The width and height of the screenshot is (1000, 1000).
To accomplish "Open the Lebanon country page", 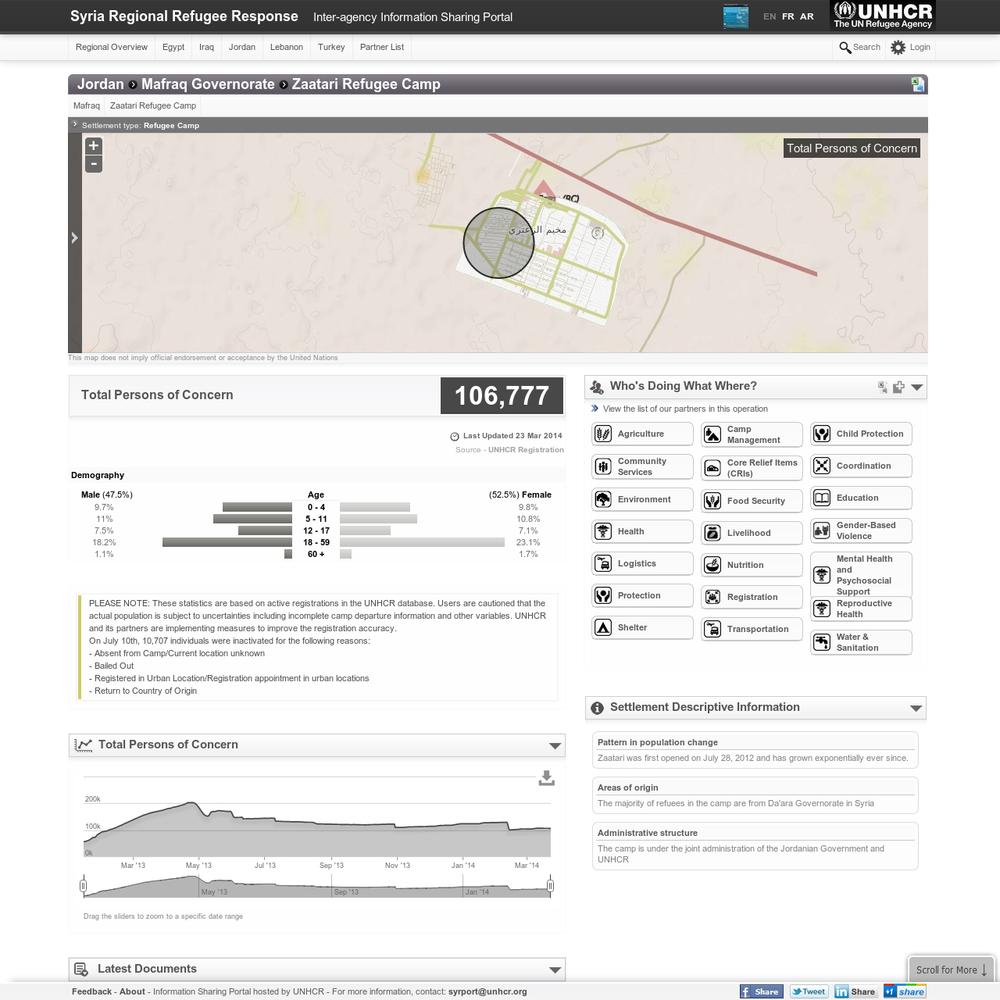I will click(286, 47).
